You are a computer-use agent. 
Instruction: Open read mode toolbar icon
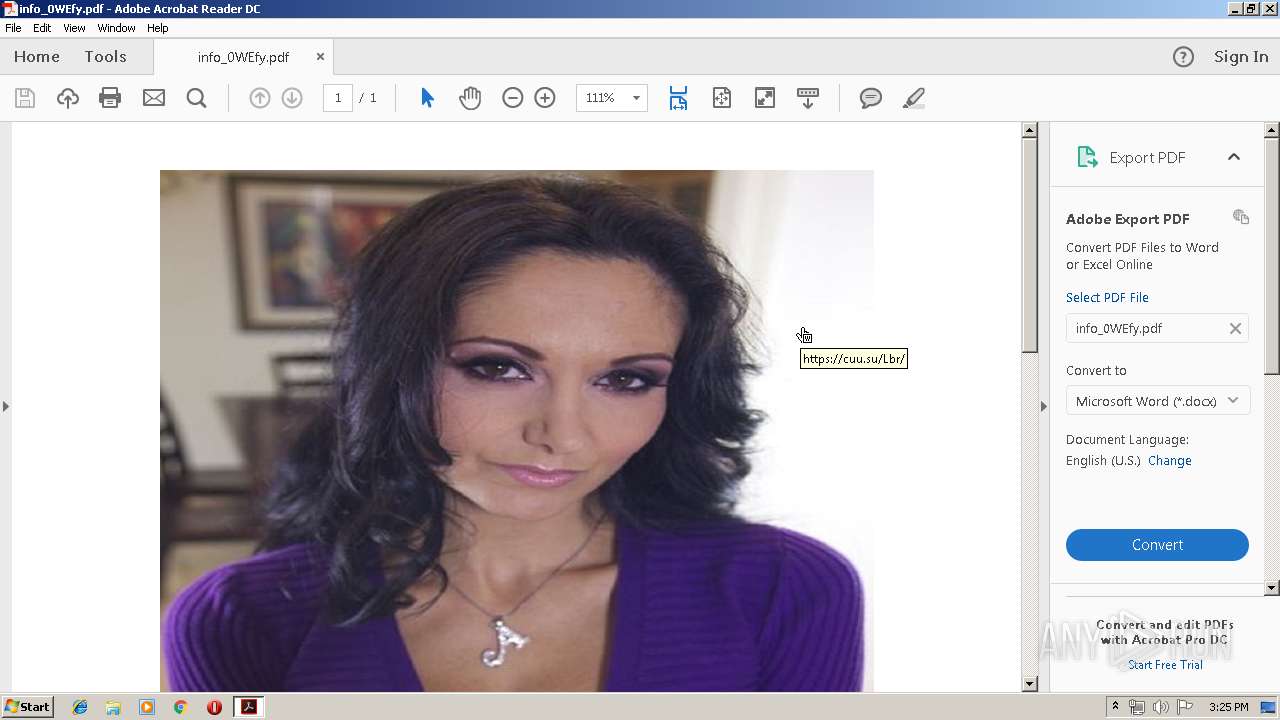coord(808,98)
